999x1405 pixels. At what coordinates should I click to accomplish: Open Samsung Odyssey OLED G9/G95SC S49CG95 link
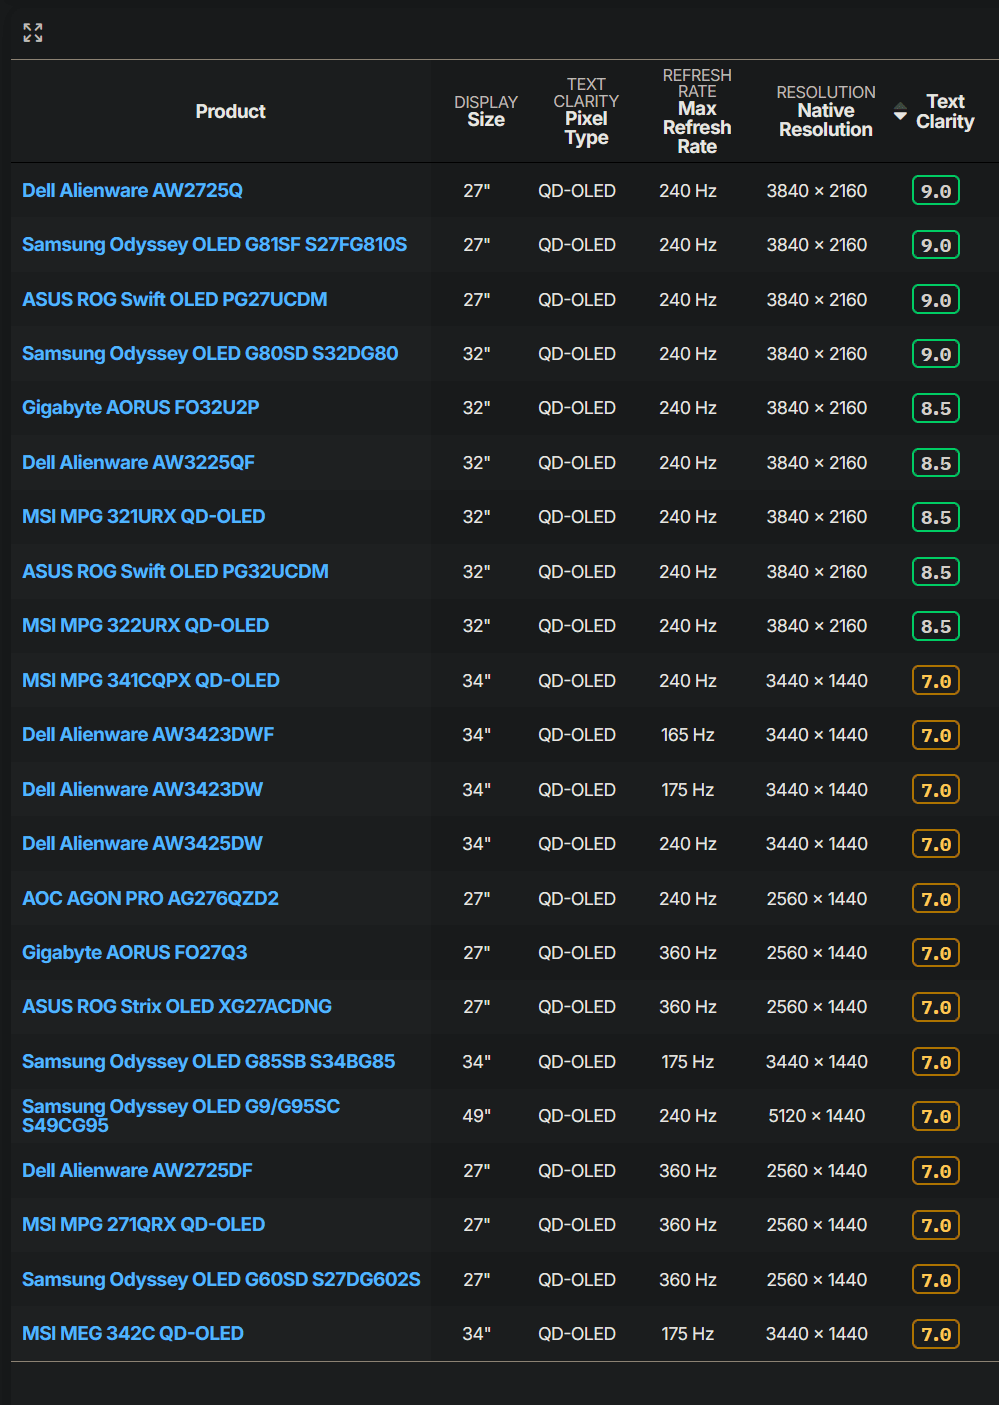[181, 1115]
